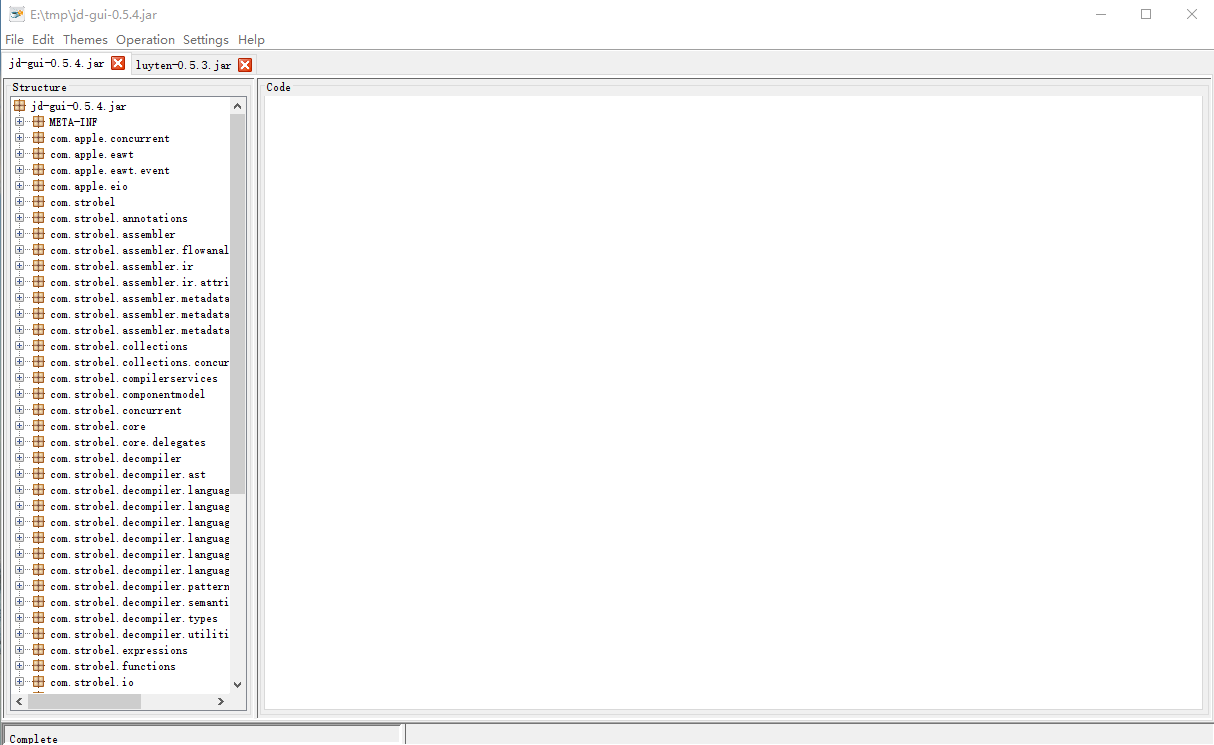This screenshot has width=1214, height=745.
Task: Click the META-INF package icon
Action: tap(39, 122)
